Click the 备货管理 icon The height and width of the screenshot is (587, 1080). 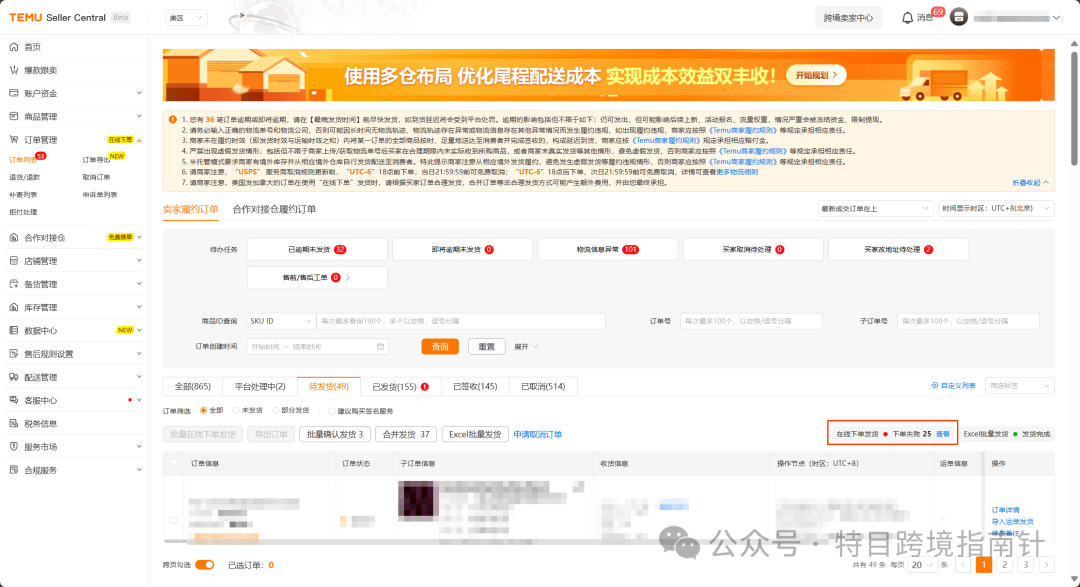point(14,284)
